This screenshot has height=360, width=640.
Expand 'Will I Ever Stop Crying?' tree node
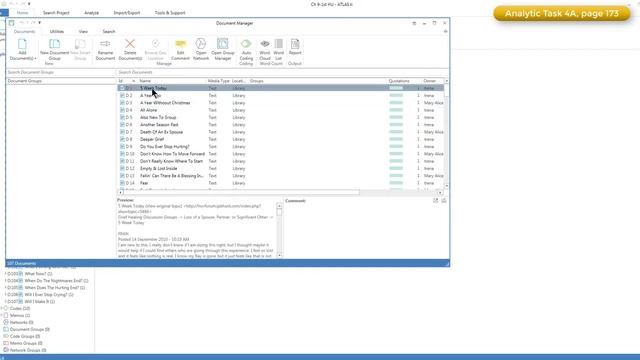[x=6, y=295]
